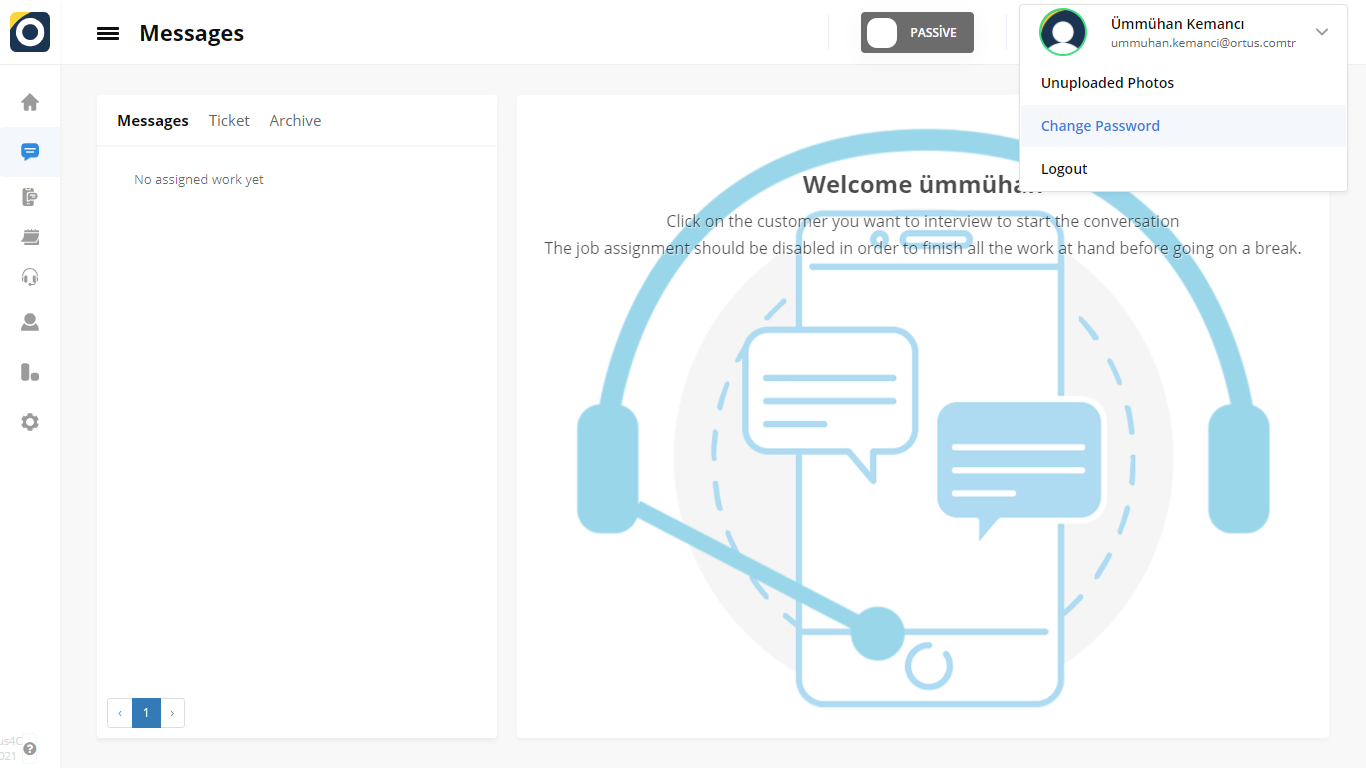Collapse the user account dropdown chevron
The width and height of the screenshot is (1366, 768).
click(x=1322, y=32)
